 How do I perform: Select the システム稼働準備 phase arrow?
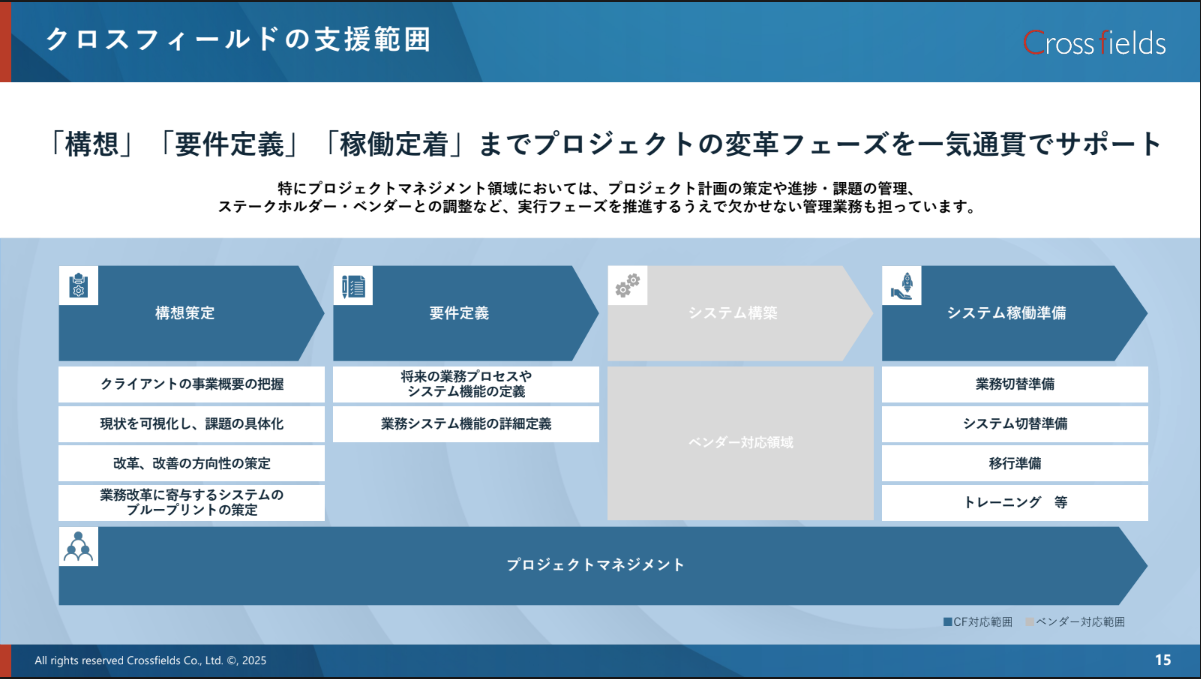coord(1014,313)
